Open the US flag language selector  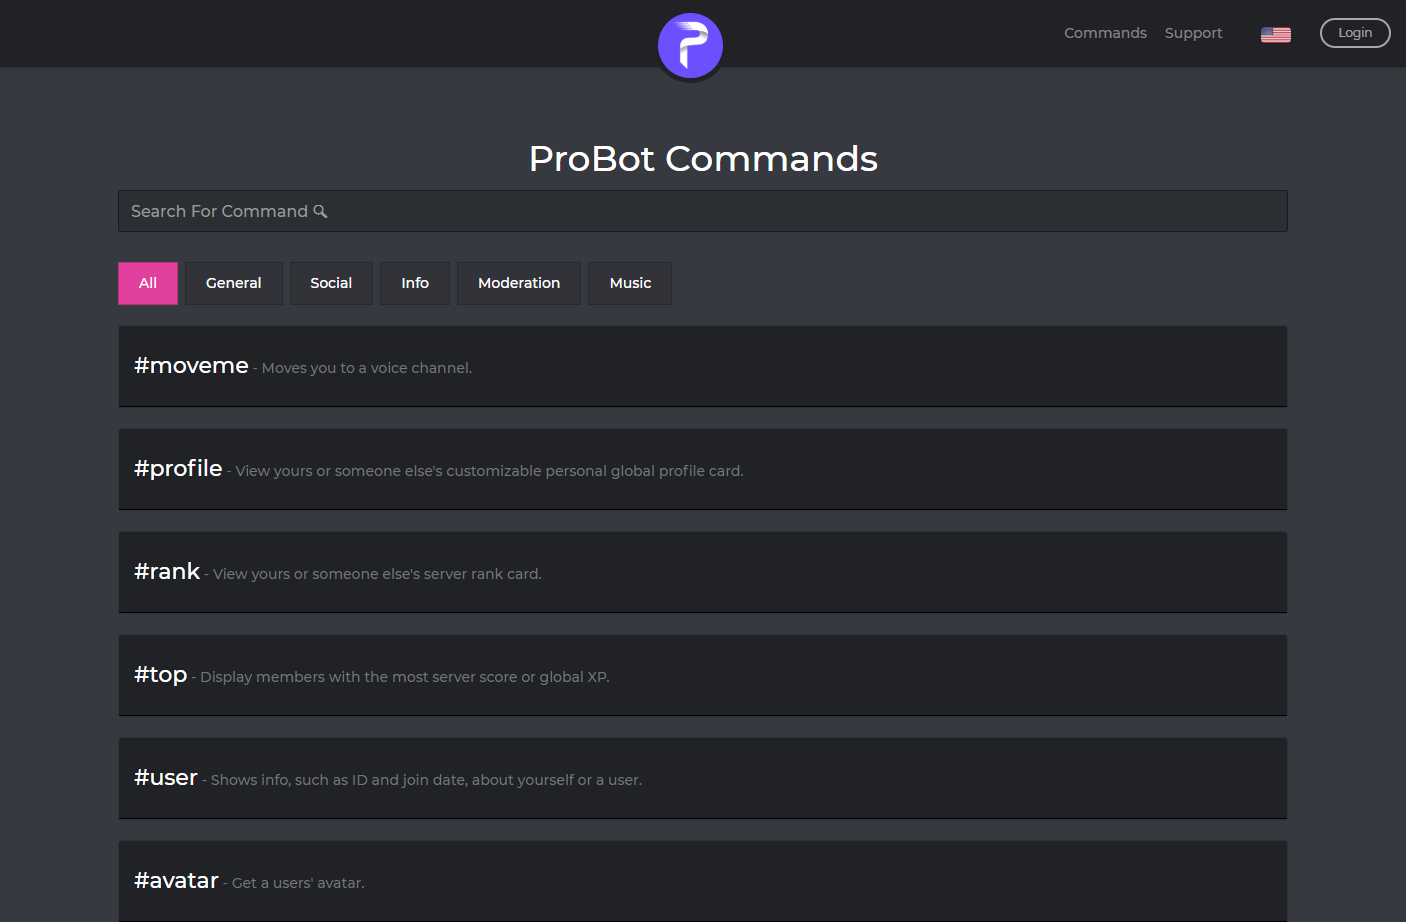pos(1275,34)
